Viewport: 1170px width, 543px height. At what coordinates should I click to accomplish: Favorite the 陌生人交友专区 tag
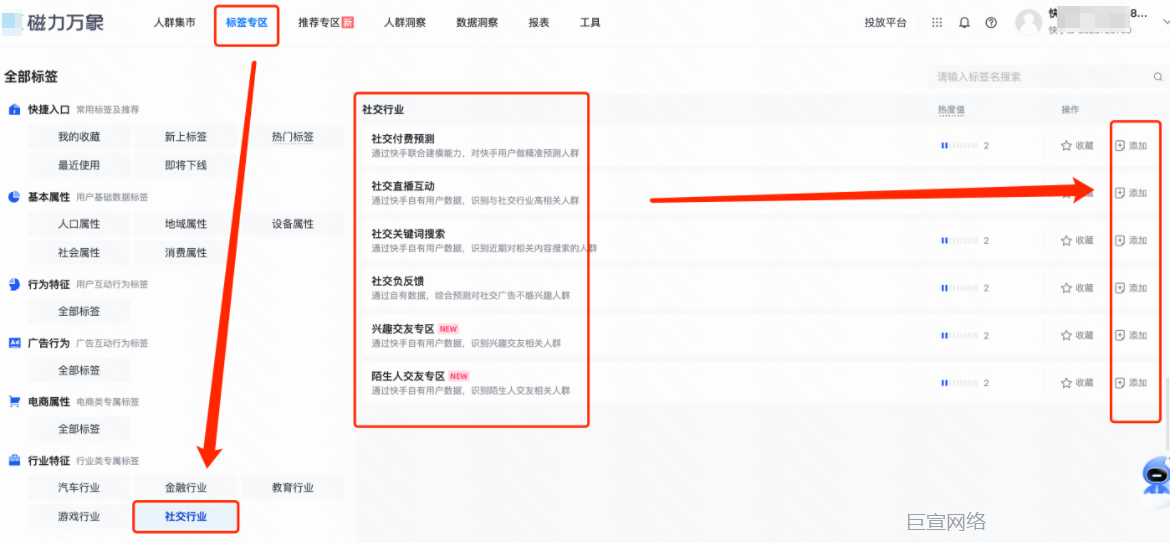pyautogui.click(x=1077, y=383)
